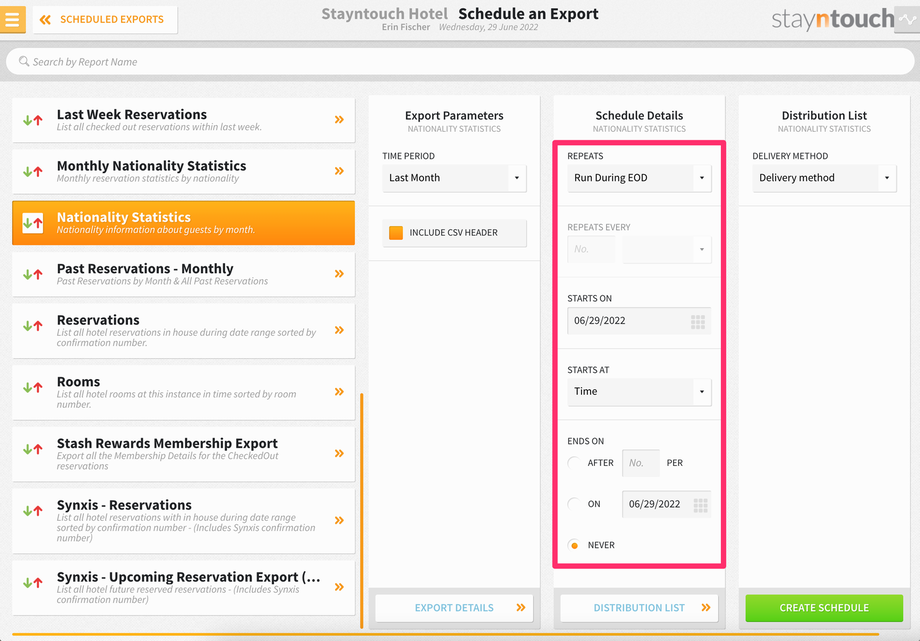Click the green Create Schedule button
920x641 pixels.
[x=824, y=608]
